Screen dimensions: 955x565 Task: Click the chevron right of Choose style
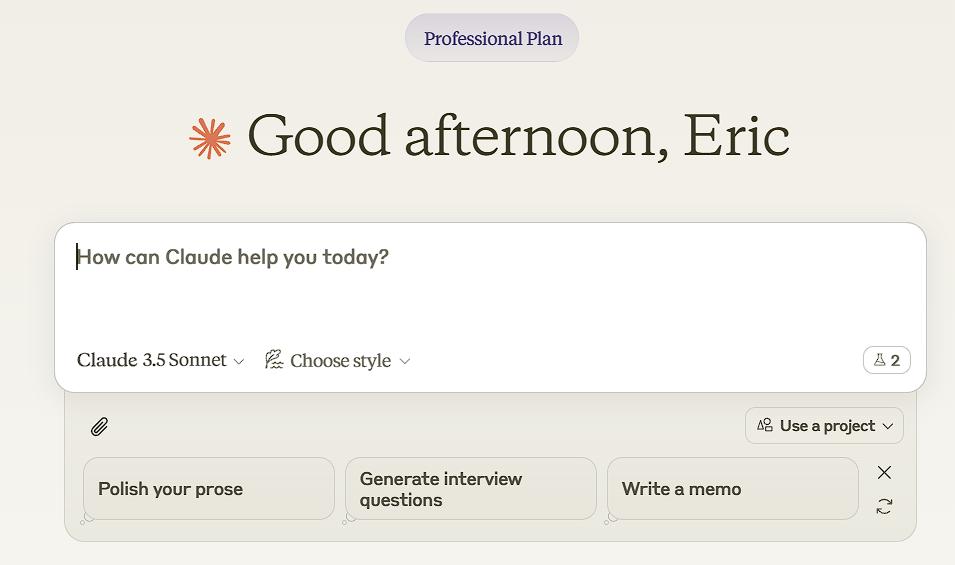(x=405, y=361)
